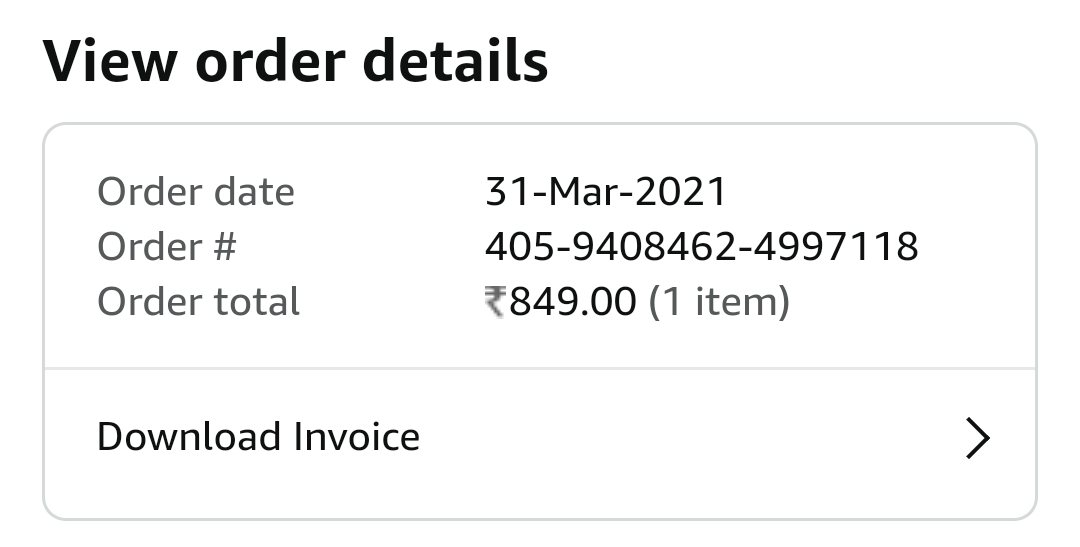Click the divider above Download Invoice
Viewport: 1080px width, 547px height.
click(540, 369)
